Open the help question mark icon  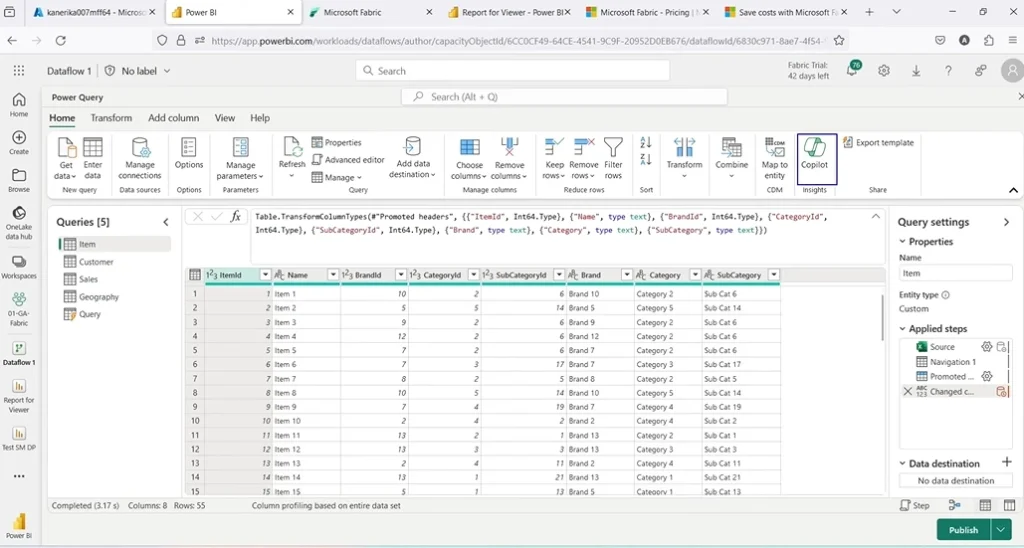click(x=948, y=71)
